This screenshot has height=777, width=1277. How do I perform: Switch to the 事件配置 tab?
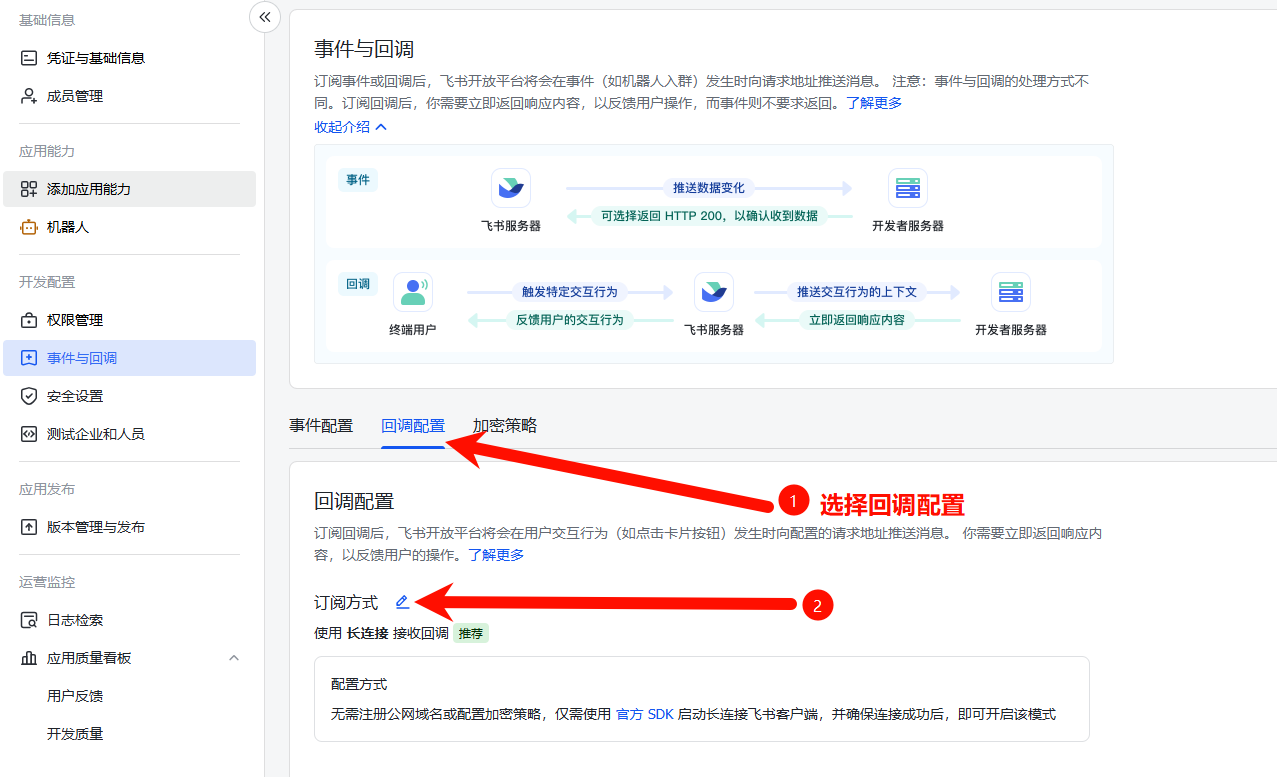(x=321, y=426)
